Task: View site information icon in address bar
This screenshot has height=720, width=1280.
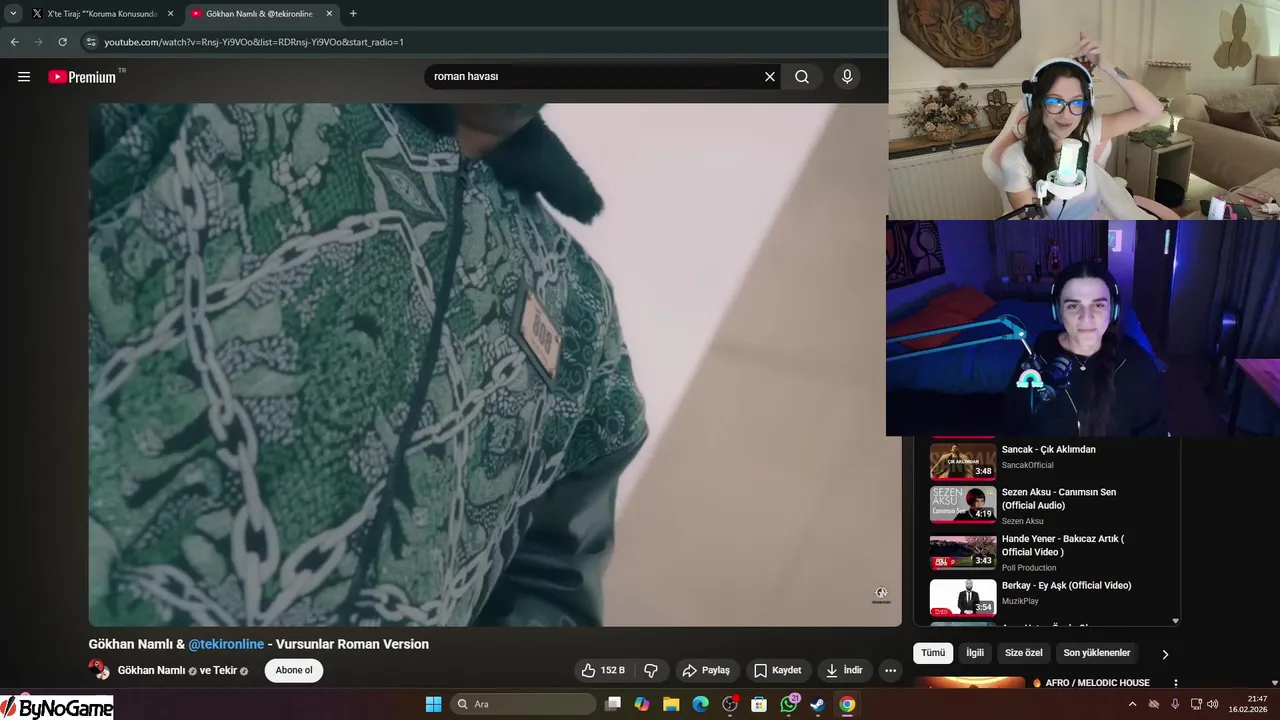Action: [x=91, y=42]
